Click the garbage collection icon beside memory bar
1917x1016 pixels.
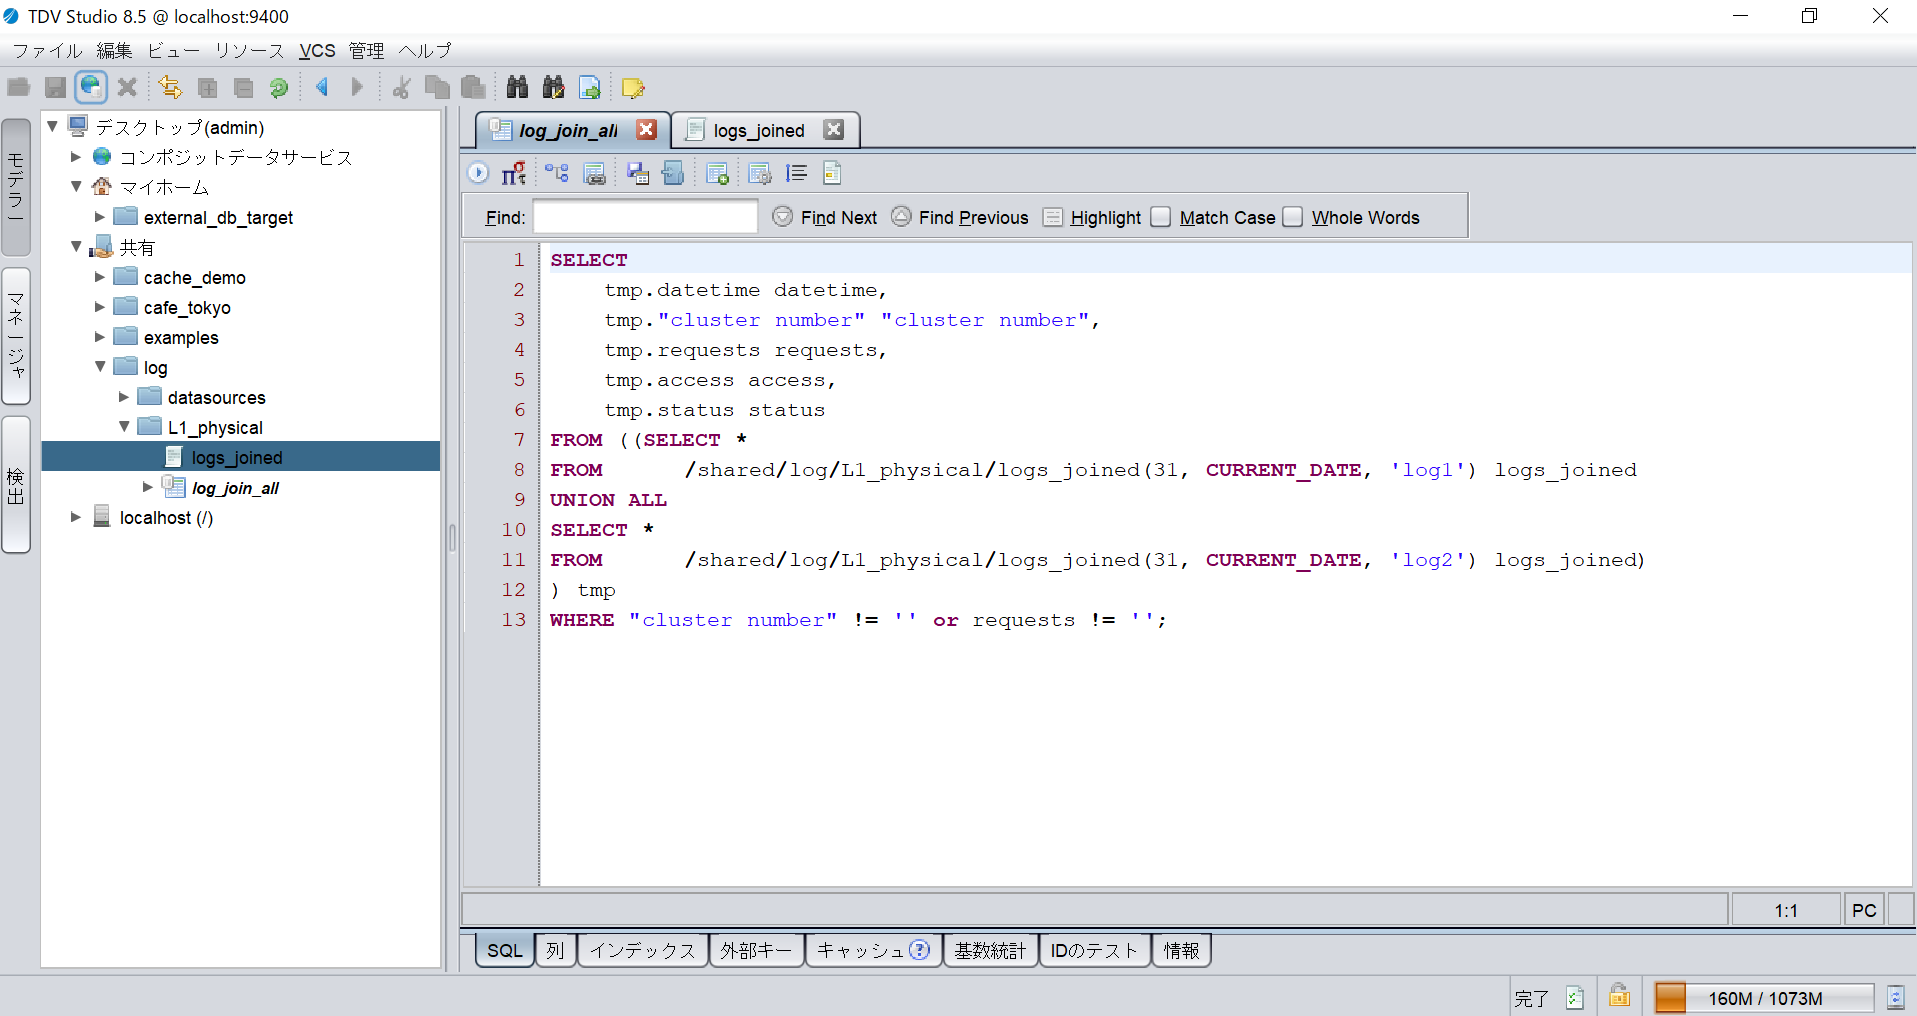click(x=1895, y=997)
